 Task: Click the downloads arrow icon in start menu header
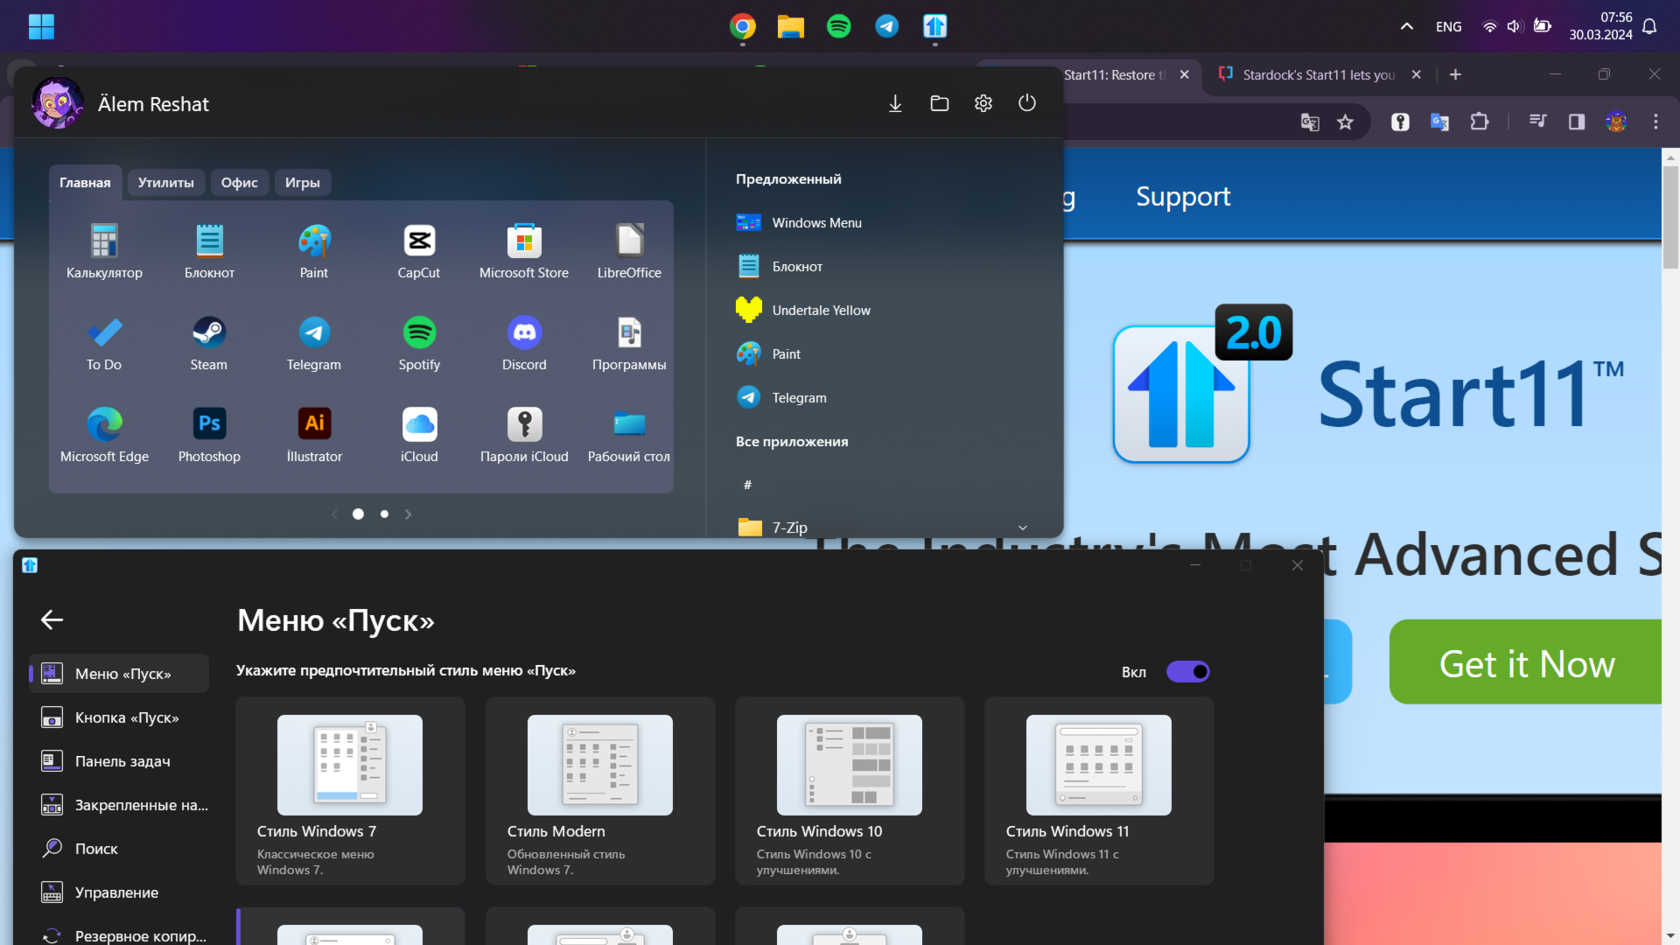pos(895,103)
